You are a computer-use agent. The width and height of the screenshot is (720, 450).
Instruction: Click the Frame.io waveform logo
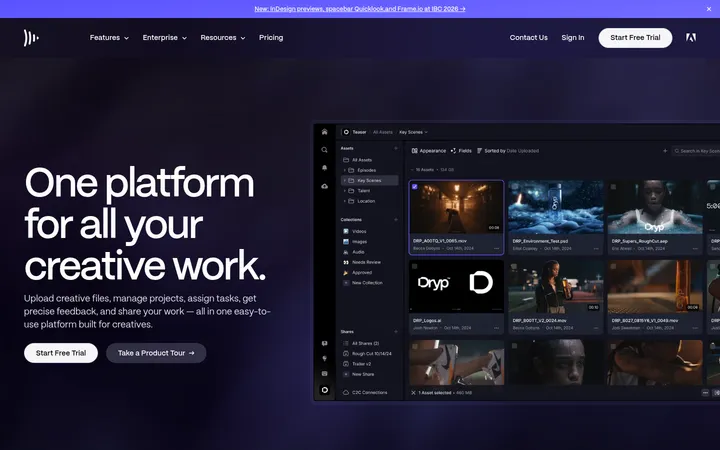point(31,38)
